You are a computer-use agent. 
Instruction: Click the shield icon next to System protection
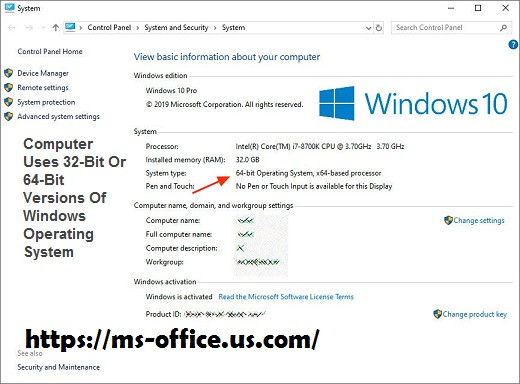[x=9, y=102]
